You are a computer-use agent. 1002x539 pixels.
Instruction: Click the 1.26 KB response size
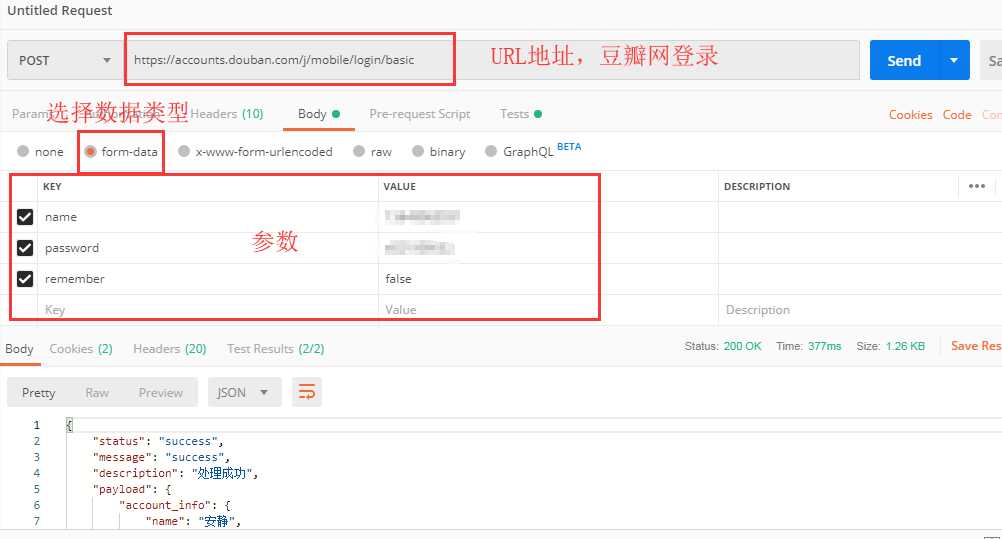click(x=905, y=346)
